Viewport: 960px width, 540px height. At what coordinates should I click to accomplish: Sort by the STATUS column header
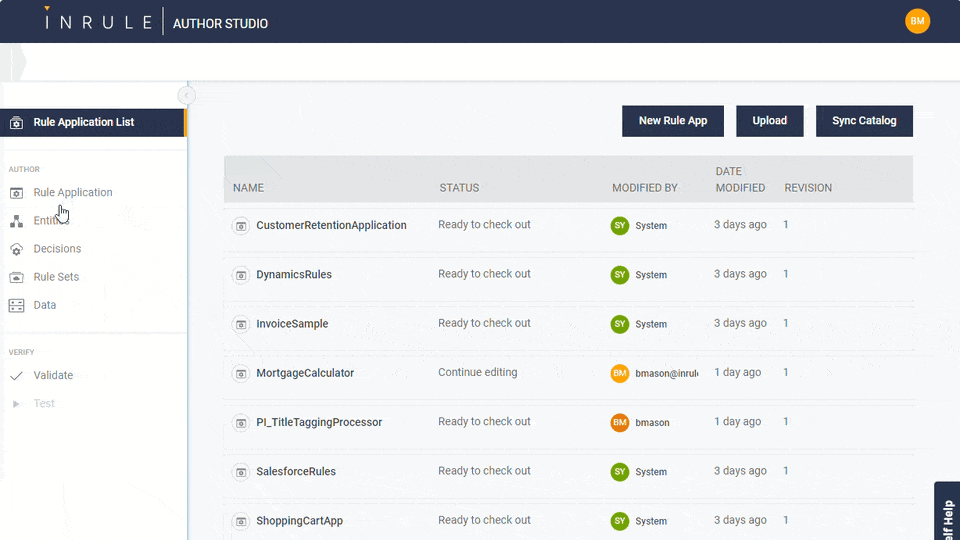[459, 188]
